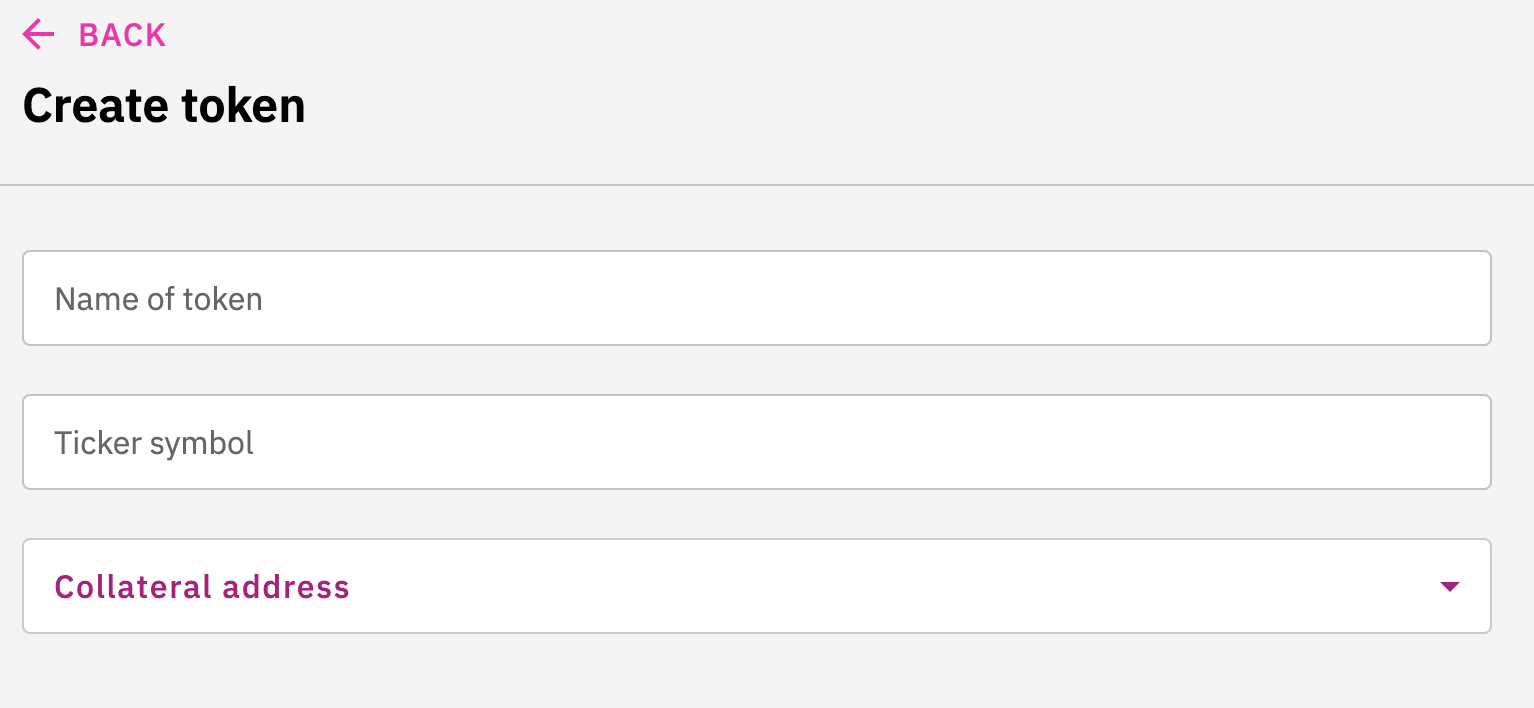Click the pink back arrow icon

pyautogui.click(x=39, y=35)
